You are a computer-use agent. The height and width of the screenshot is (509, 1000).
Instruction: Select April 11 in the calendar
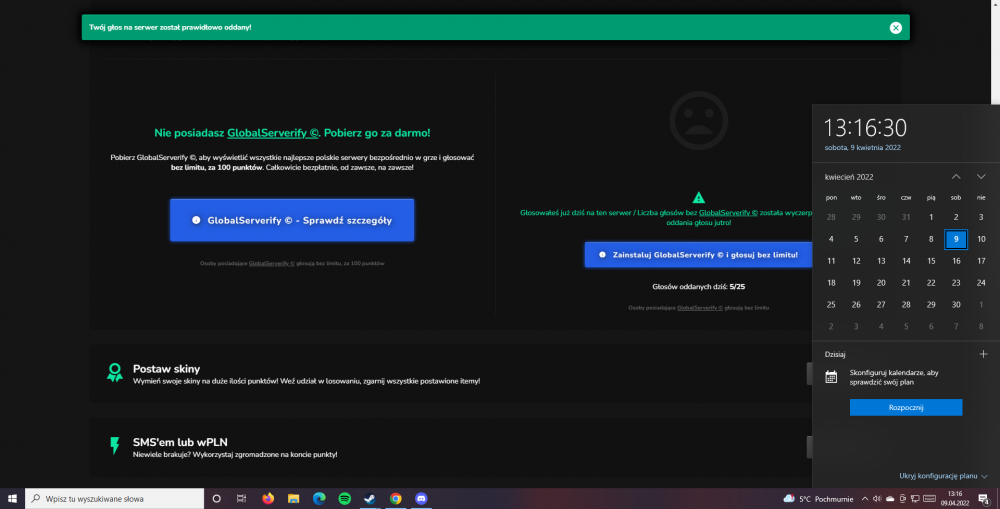831,261
